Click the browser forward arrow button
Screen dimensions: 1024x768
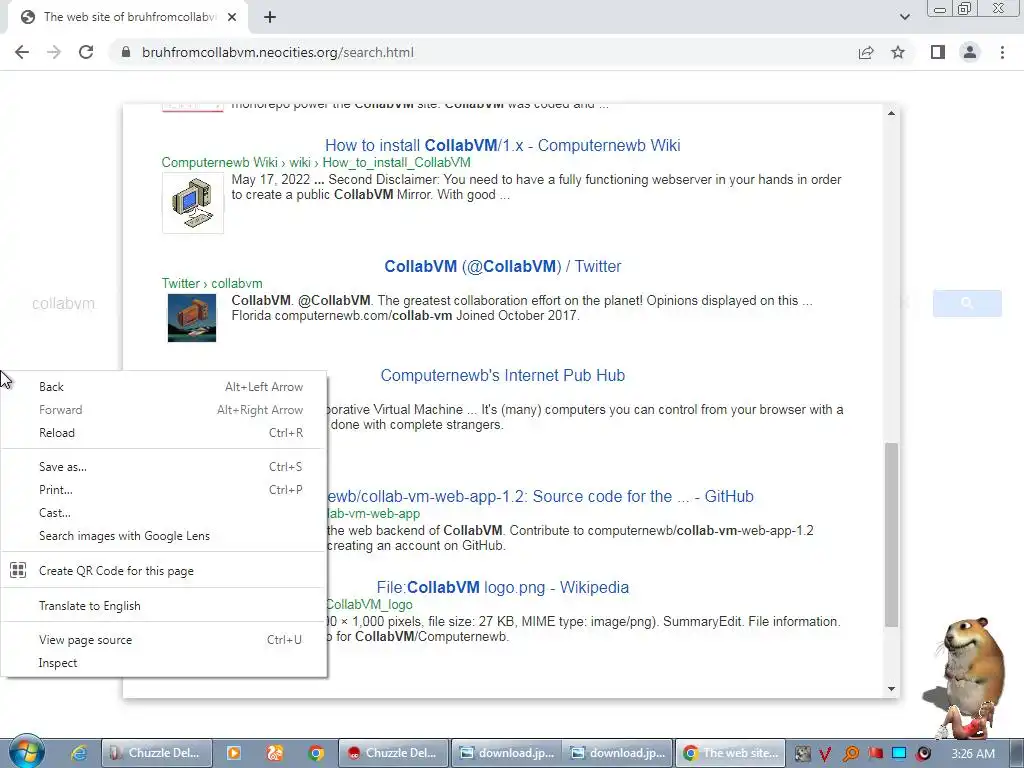click(54, 52)
